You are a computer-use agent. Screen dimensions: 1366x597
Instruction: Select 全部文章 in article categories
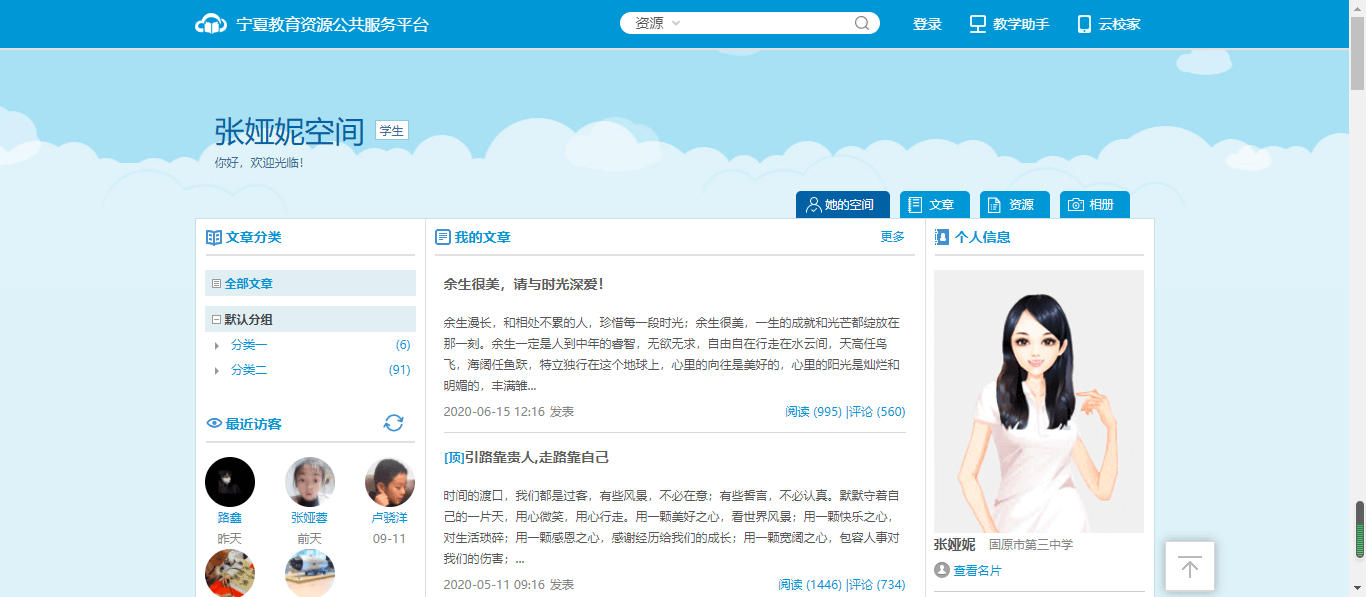(248, 284)
